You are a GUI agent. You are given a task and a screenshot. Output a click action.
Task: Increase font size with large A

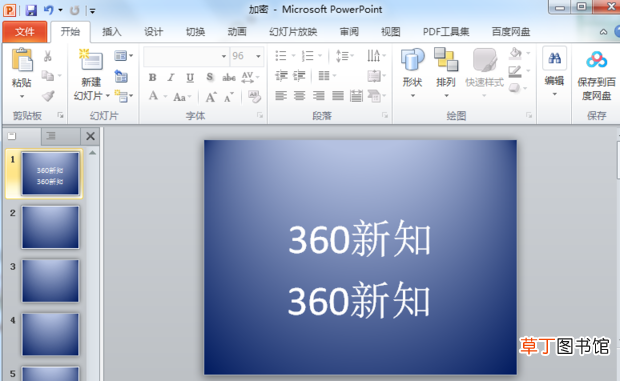point(211,97)
